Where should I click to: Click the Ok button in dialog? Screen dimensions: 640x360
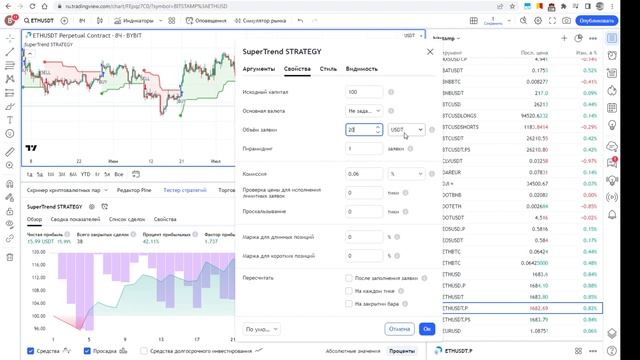(427, 329)
